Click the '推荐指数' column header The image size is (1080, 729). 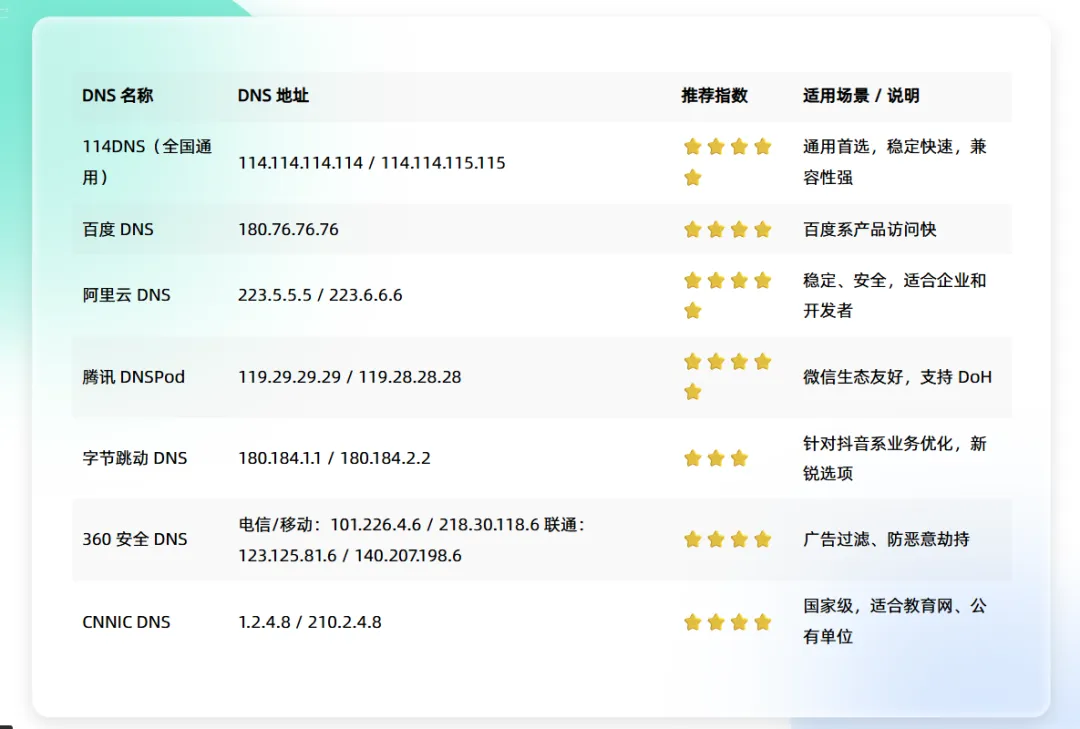(x=714, y=96)
